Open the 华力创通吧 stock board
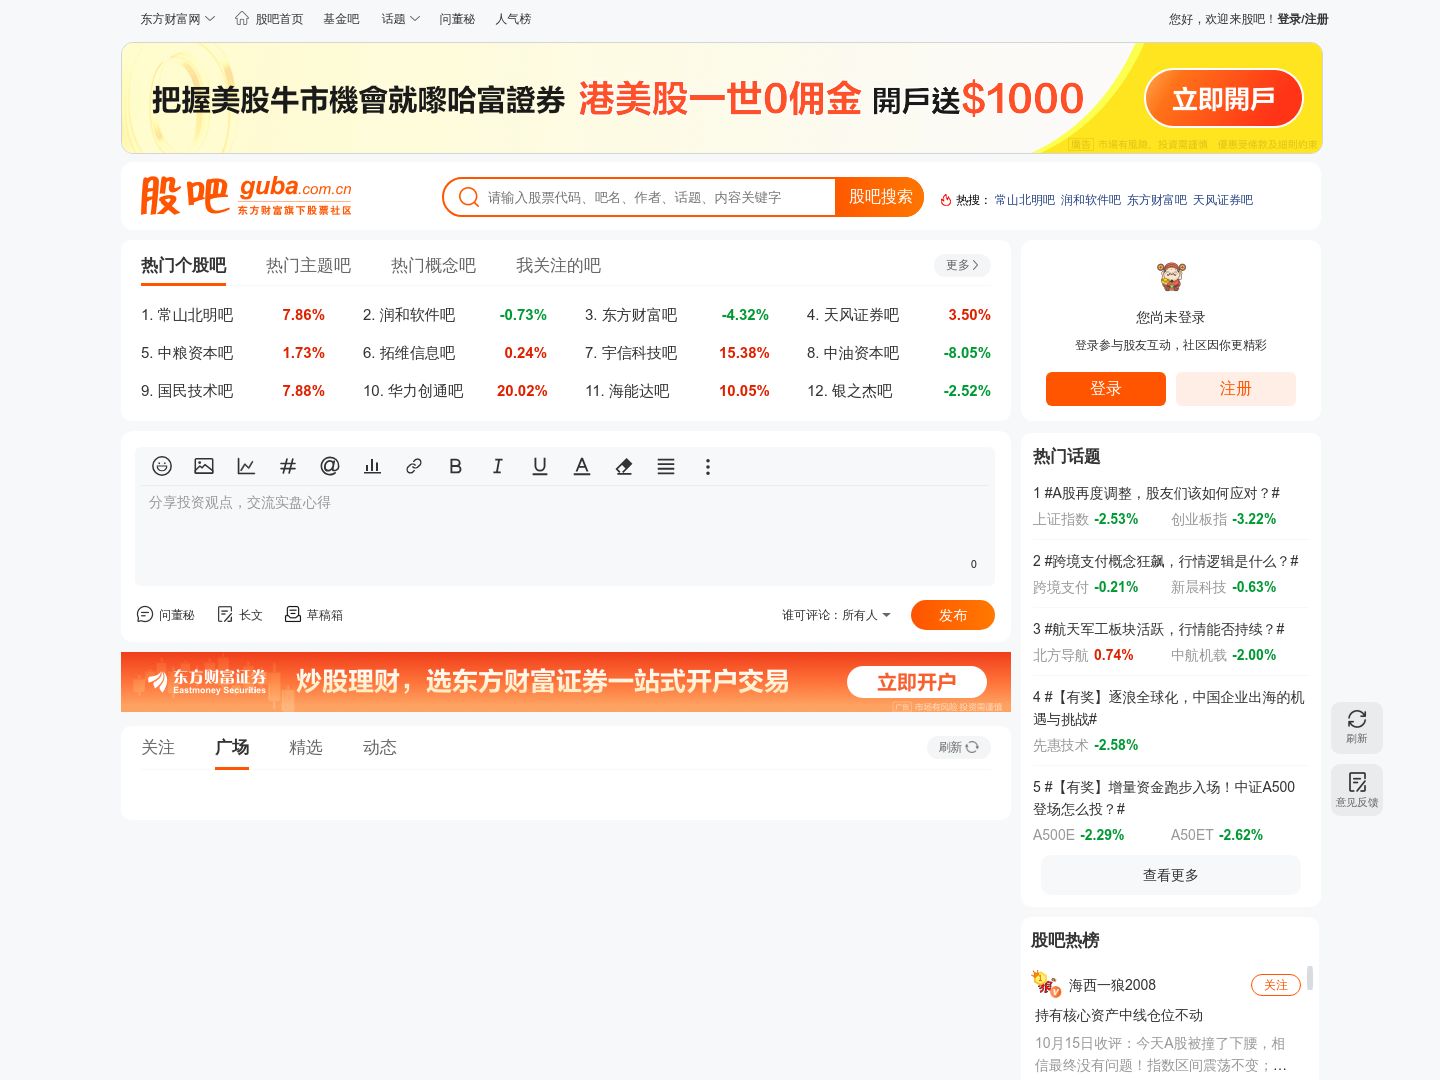Viewport: 1440px width, 1080px height. click(x=413, y=391)
